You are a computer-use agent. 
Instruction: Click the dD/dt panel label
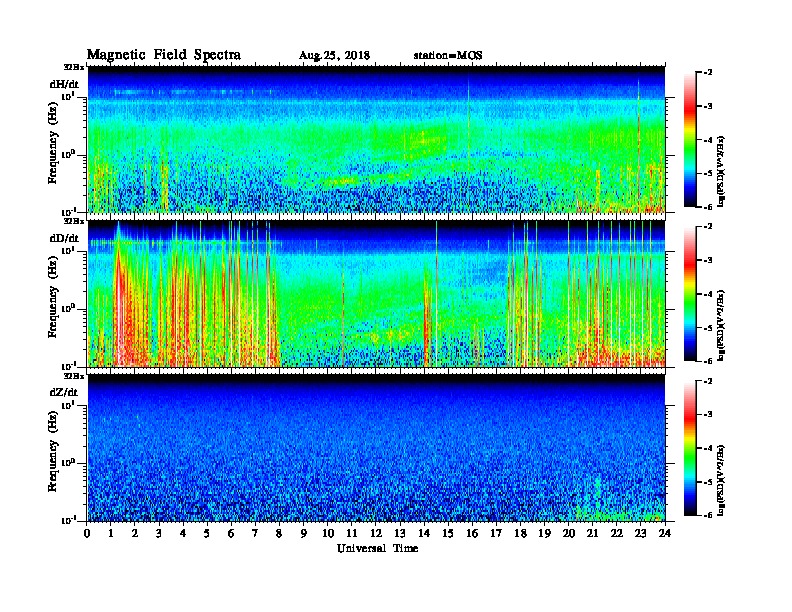click(64, 238)
